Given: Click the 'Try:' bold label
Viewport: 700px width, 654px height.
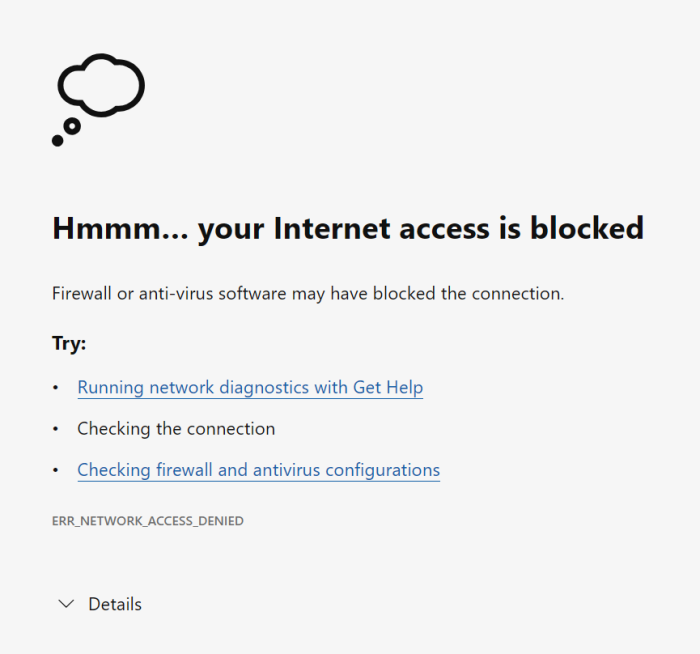Looking at the screenshot, I should pyautogui.click(x=69, y=343).
